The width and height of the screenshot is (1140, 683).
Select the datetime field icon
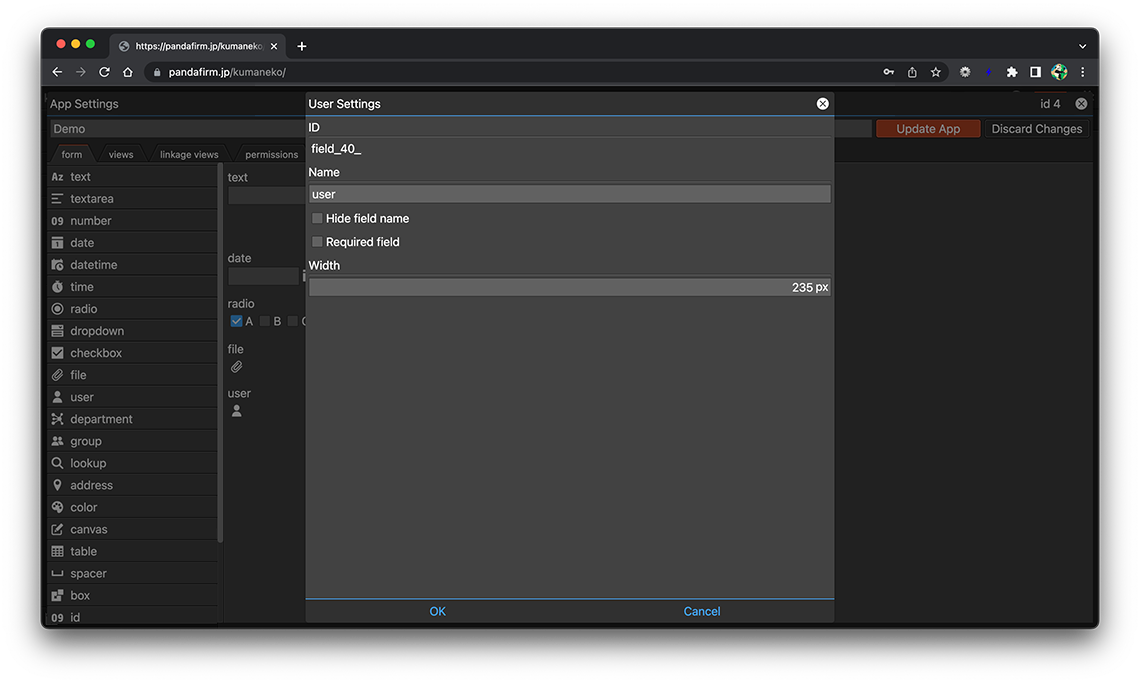[x=57, y=265]
